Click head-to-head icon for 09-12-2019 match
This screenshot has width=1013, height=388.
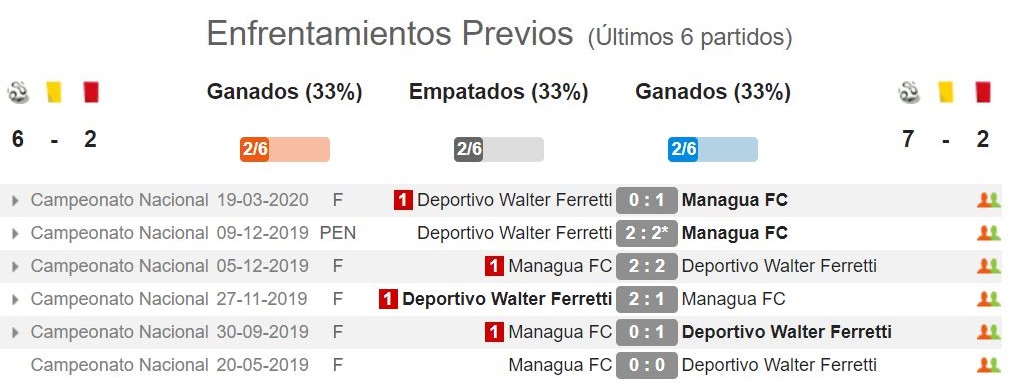988,233
